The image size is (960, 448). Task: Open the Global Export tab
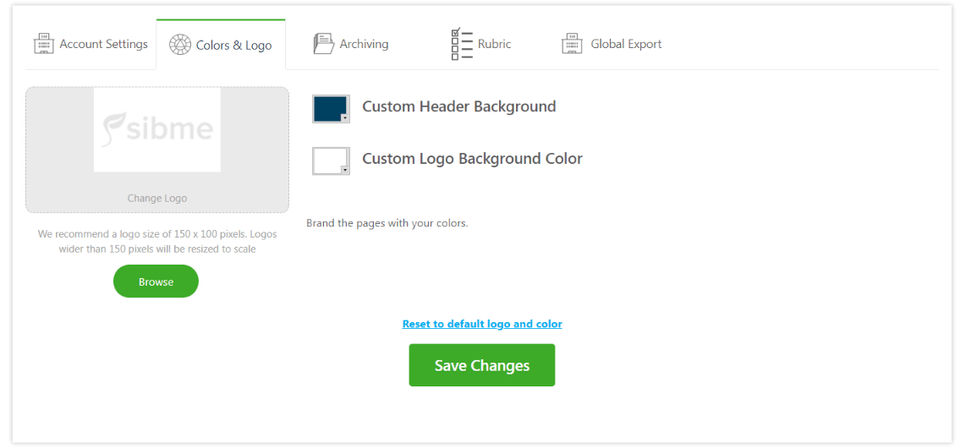point(611,44)
